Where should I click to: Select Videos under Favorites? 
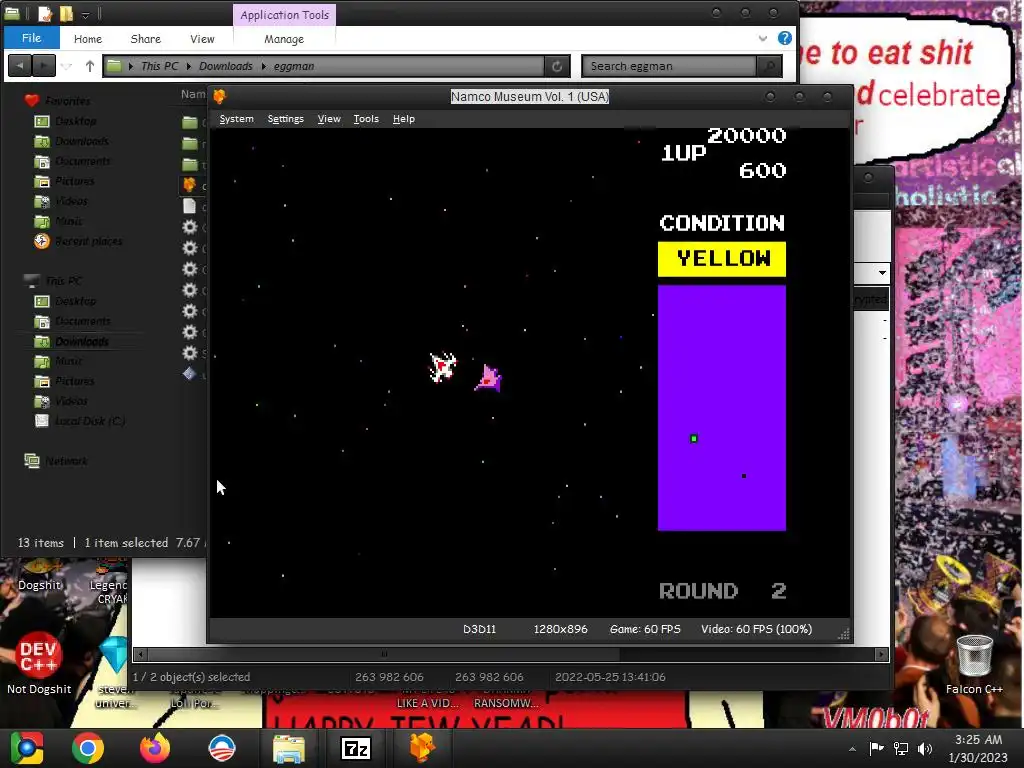point(71,201)
